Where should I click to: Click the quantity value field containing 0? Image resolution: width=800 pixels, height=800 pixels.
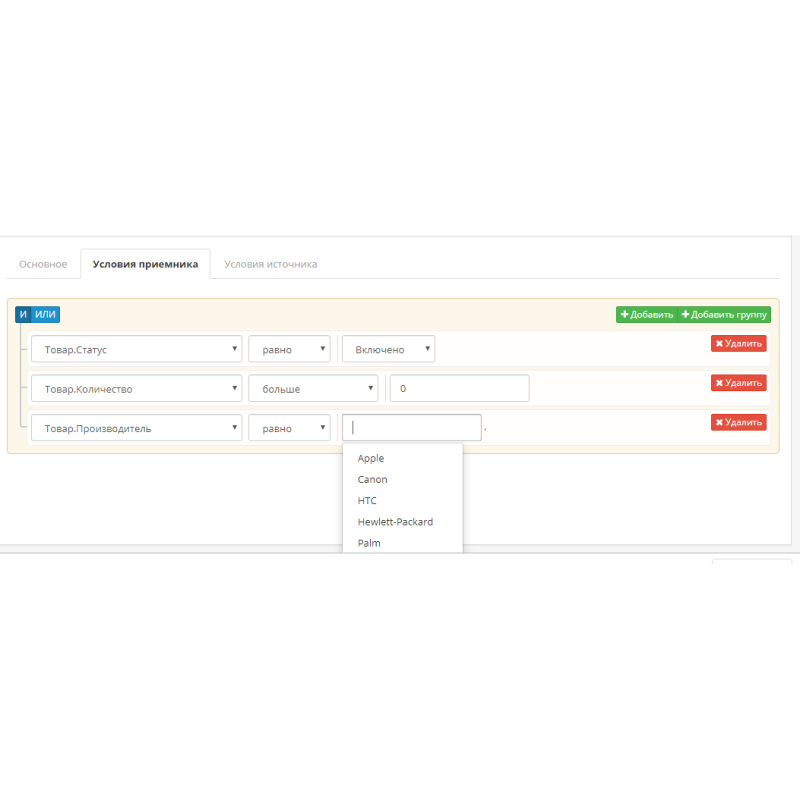point(458,388)
